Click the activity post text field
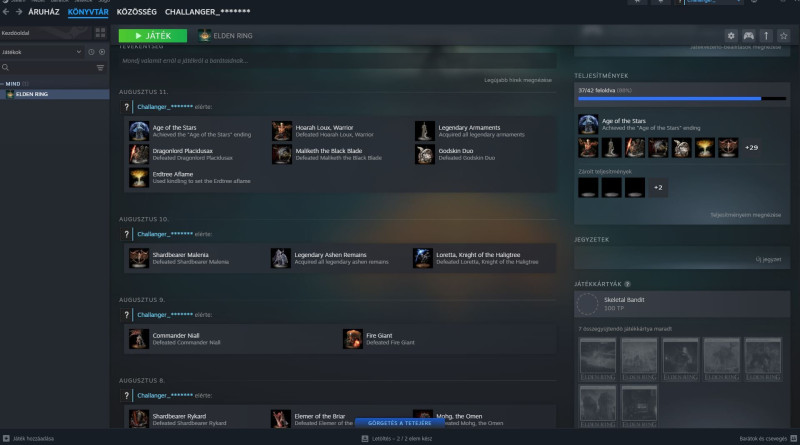This screenshot has height=445, width=800. pos(337,61)
